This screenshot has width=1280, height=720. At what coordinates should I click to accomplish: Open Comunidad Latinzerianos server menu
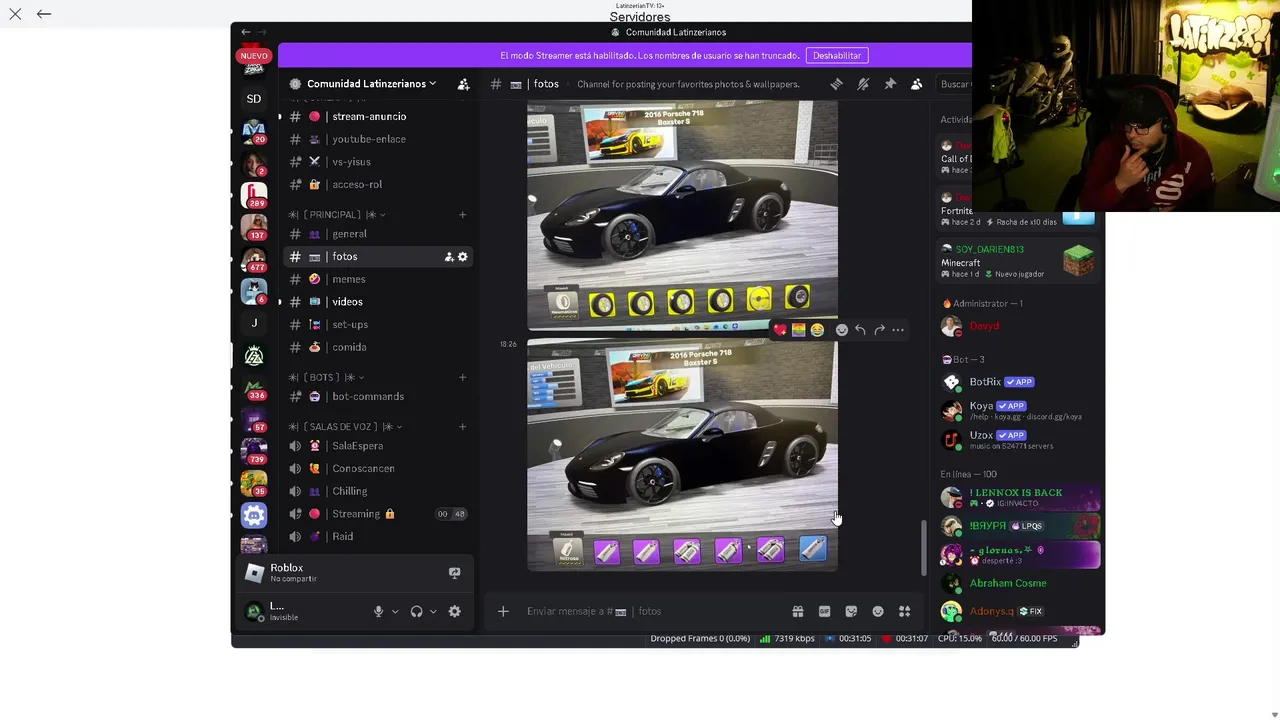pos(372,84)
